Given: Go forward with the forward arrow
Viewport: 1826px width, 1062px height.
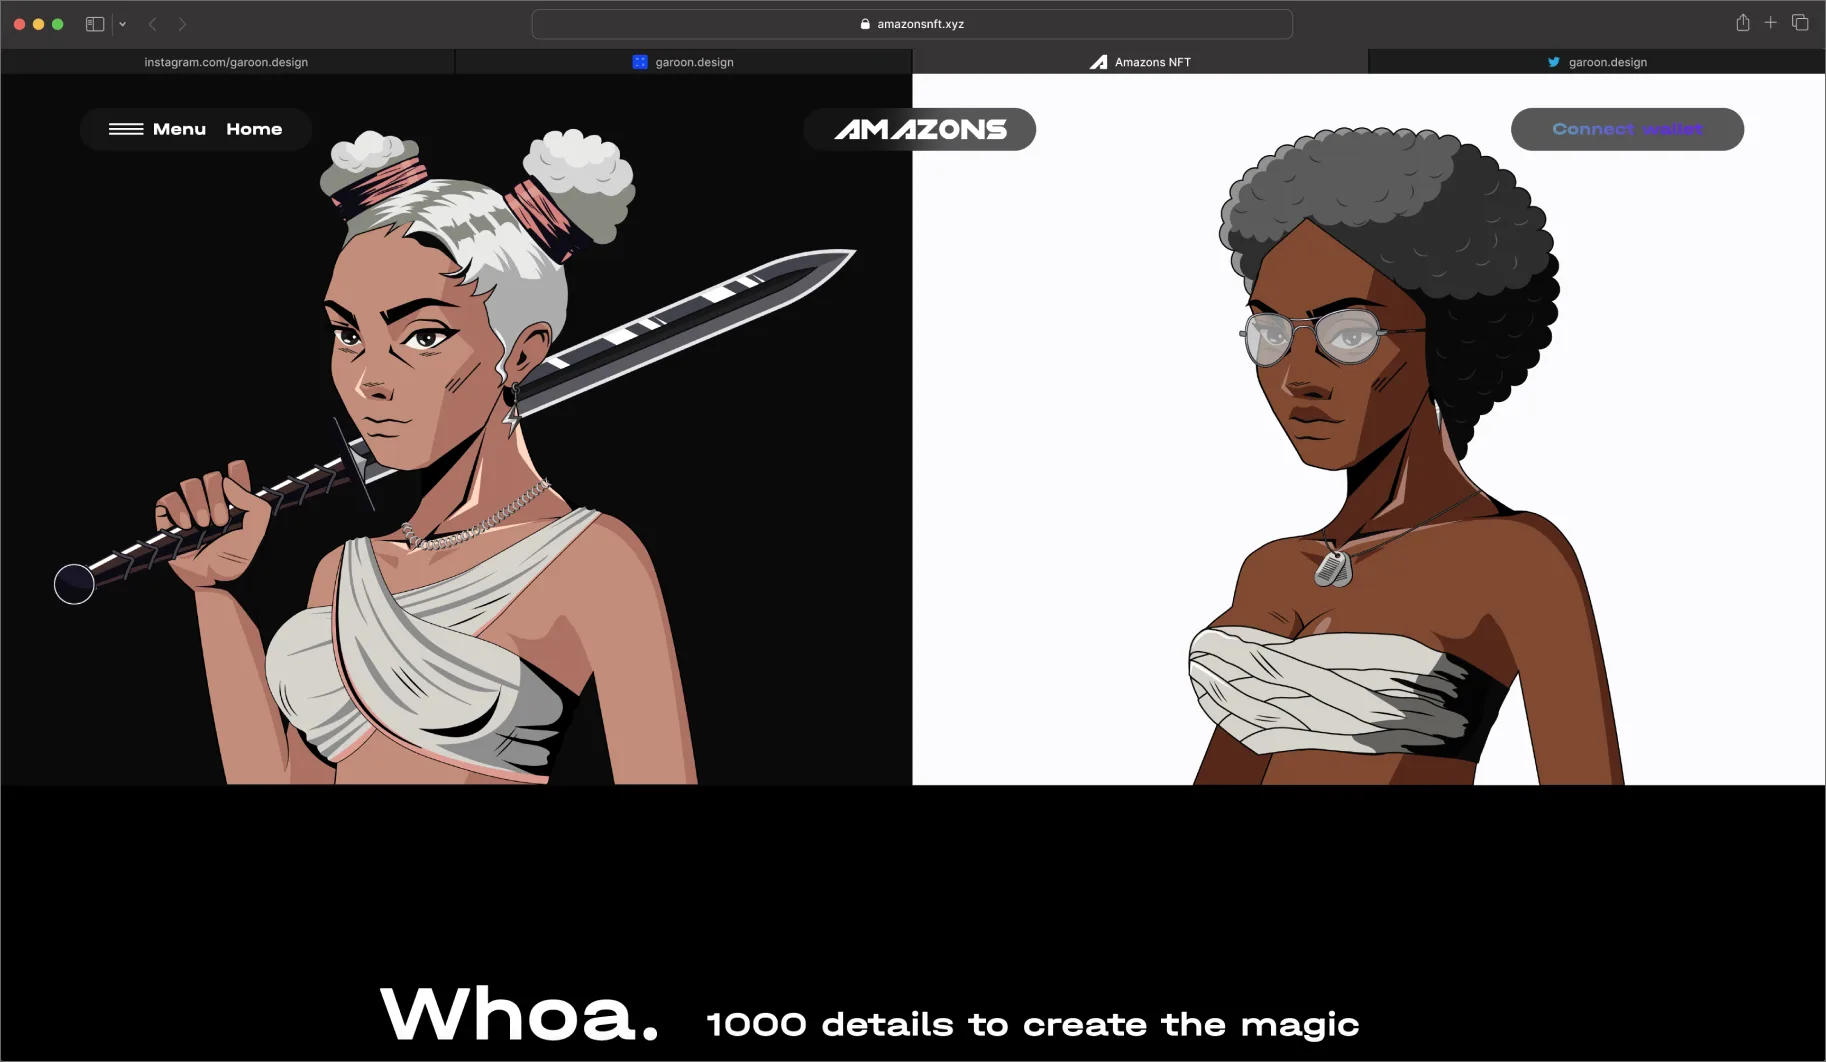Looking at the screenshot, I should point(182,24).
